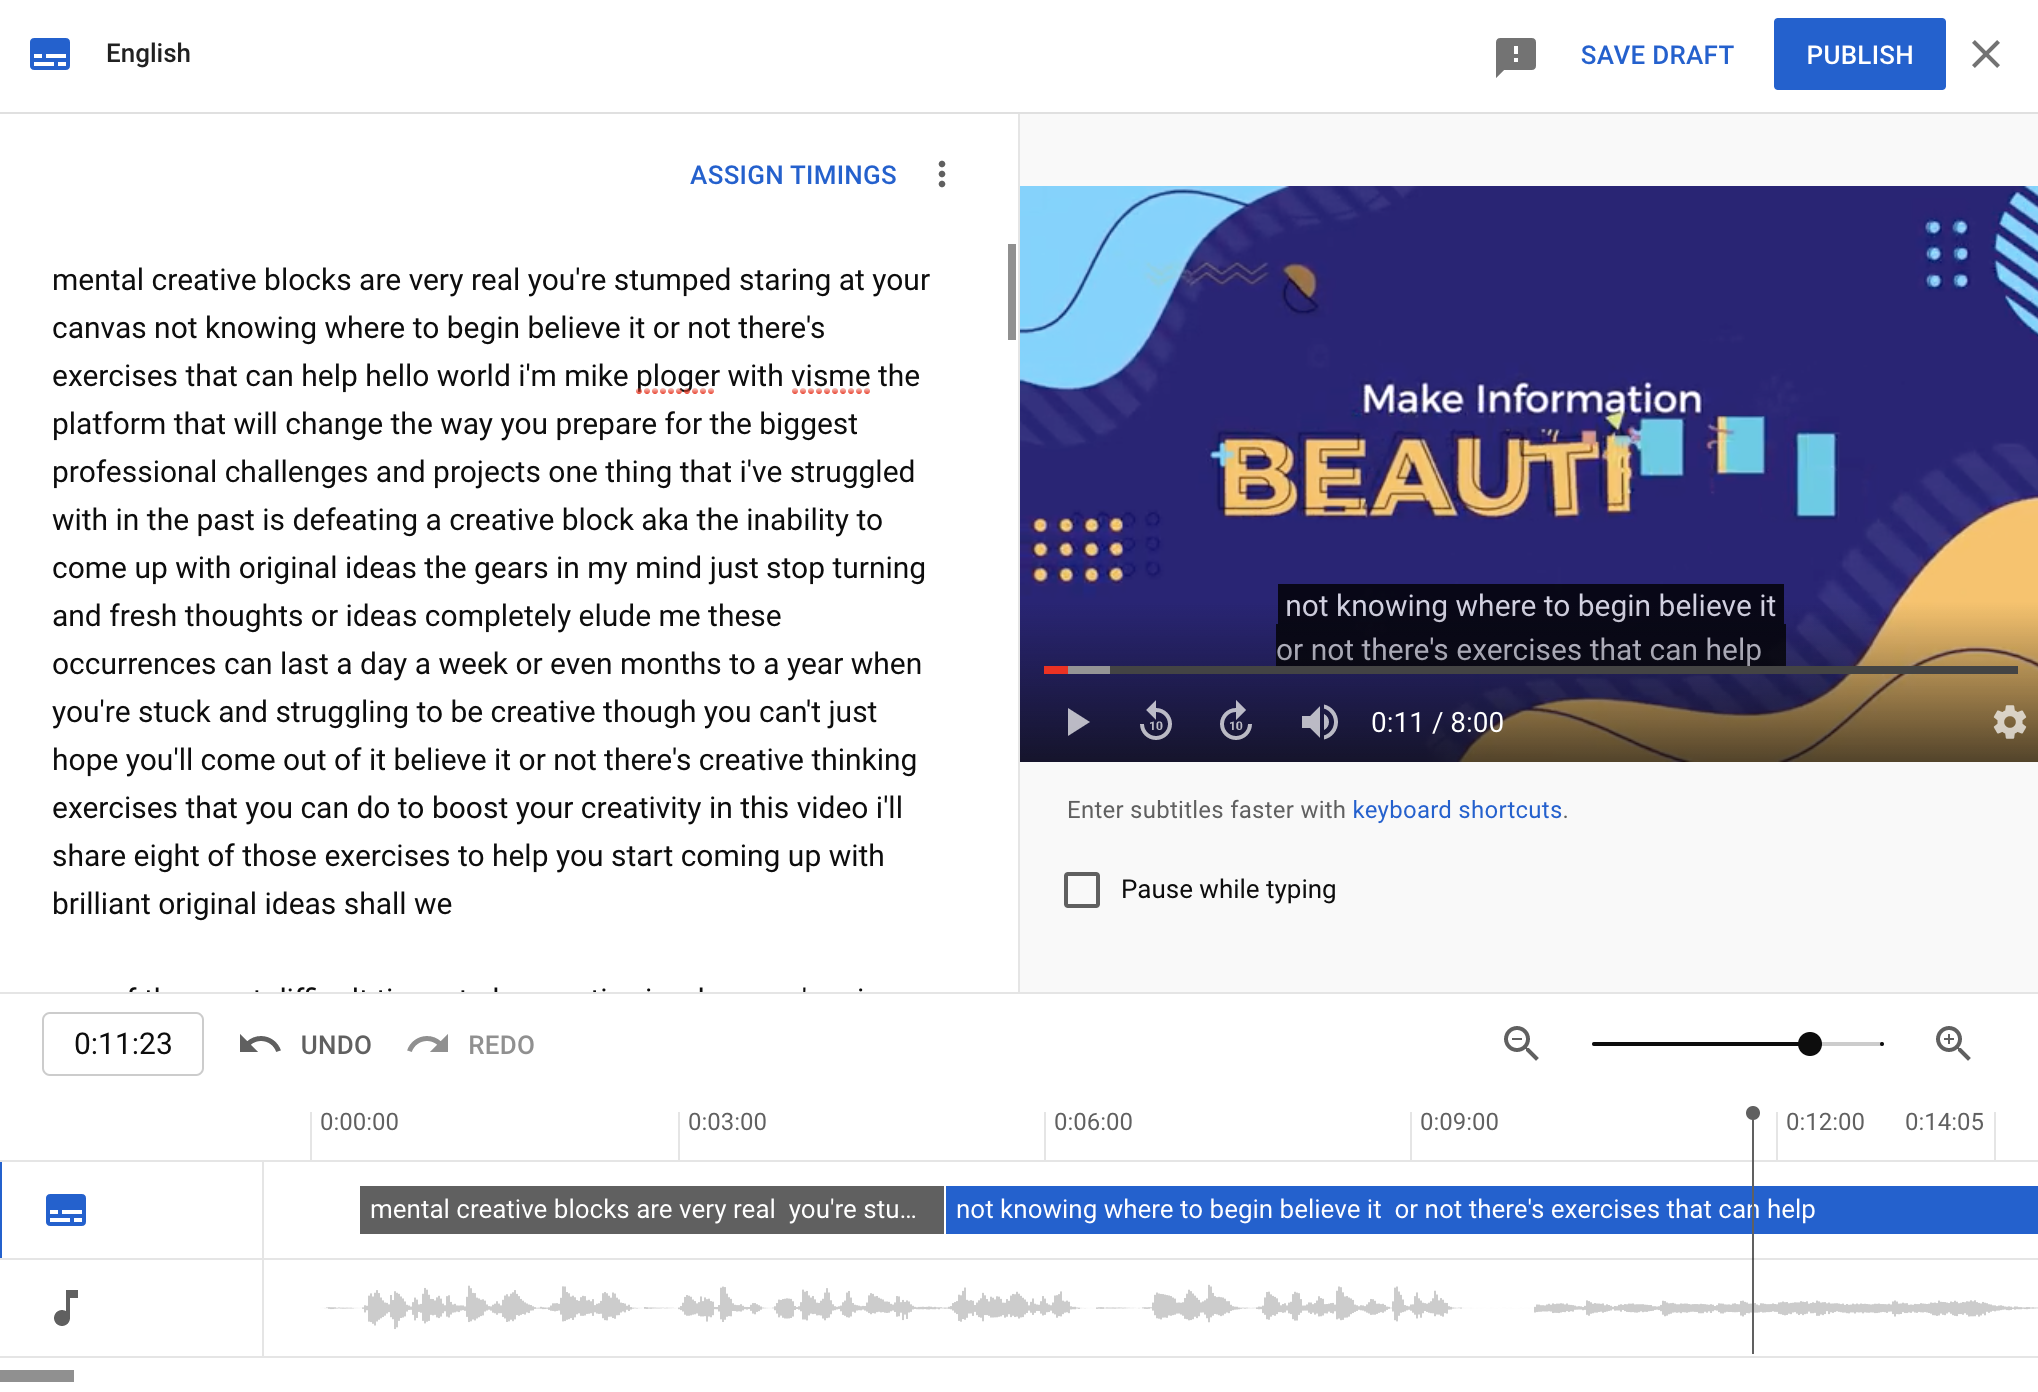Click the PUBLISH button
The height and width of the screenshot is (1392, 2038).
tap(1858, 54)
